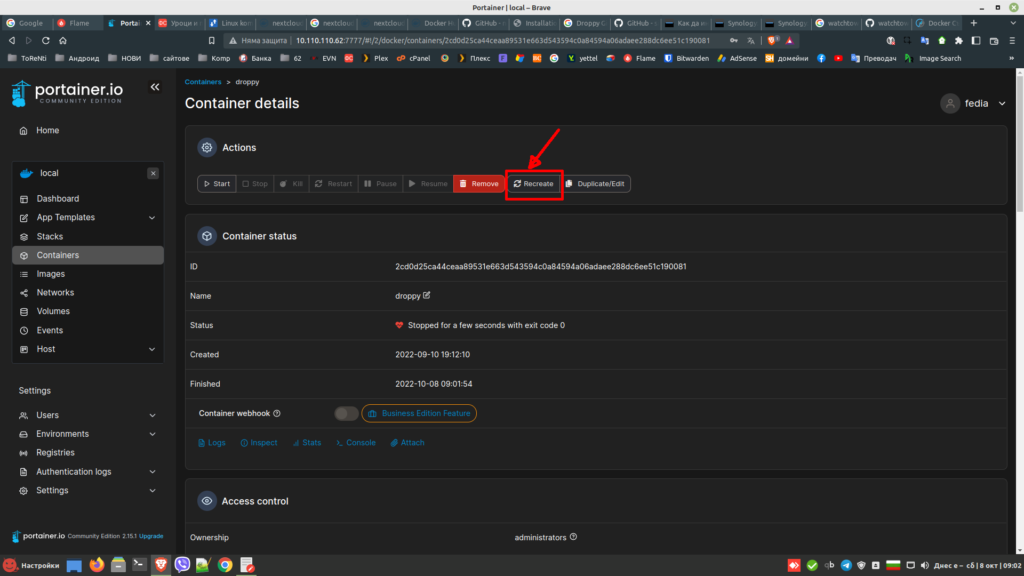Select the container ID hash text
The width and height of the screenshot is (1024, 576).
pyautogui.click(x=540, y=266)
